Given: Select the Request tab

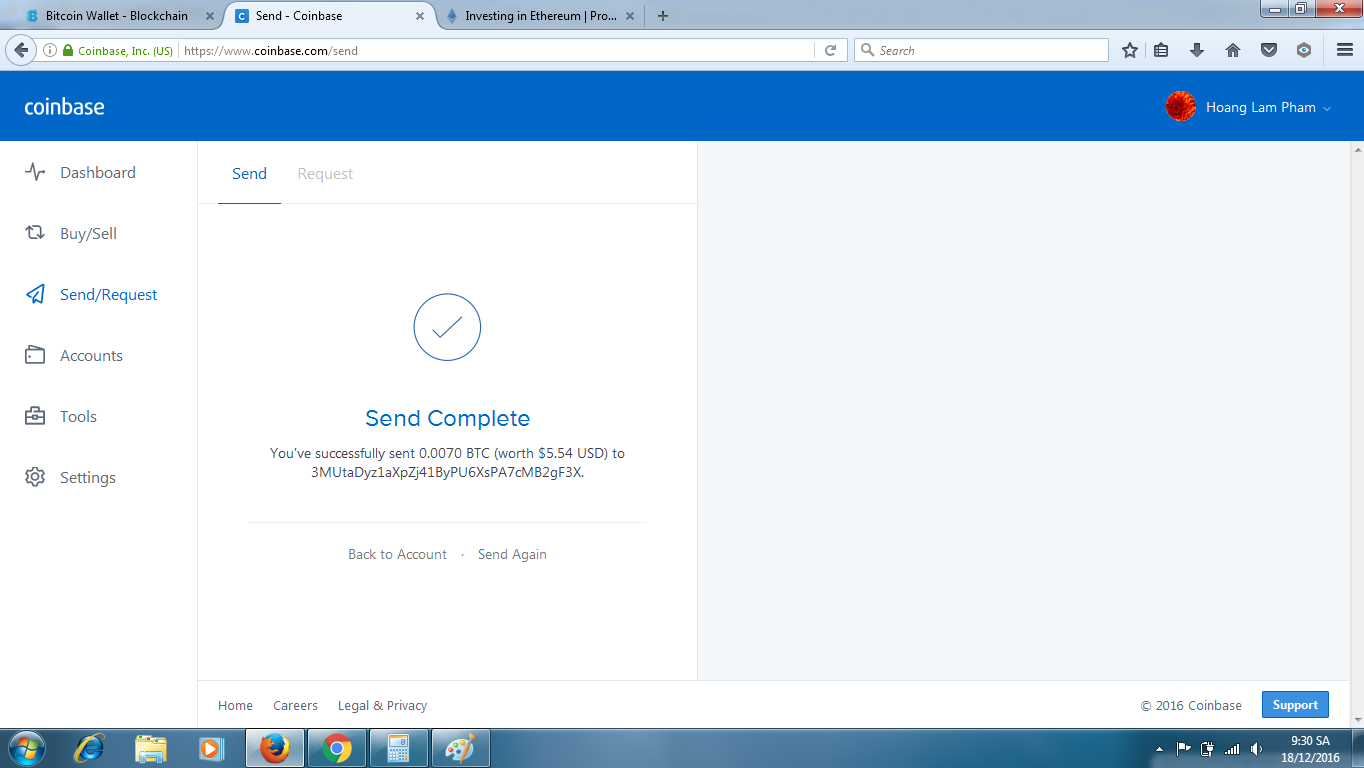Looking at the screenshot, I should click(x=325, y=173).
